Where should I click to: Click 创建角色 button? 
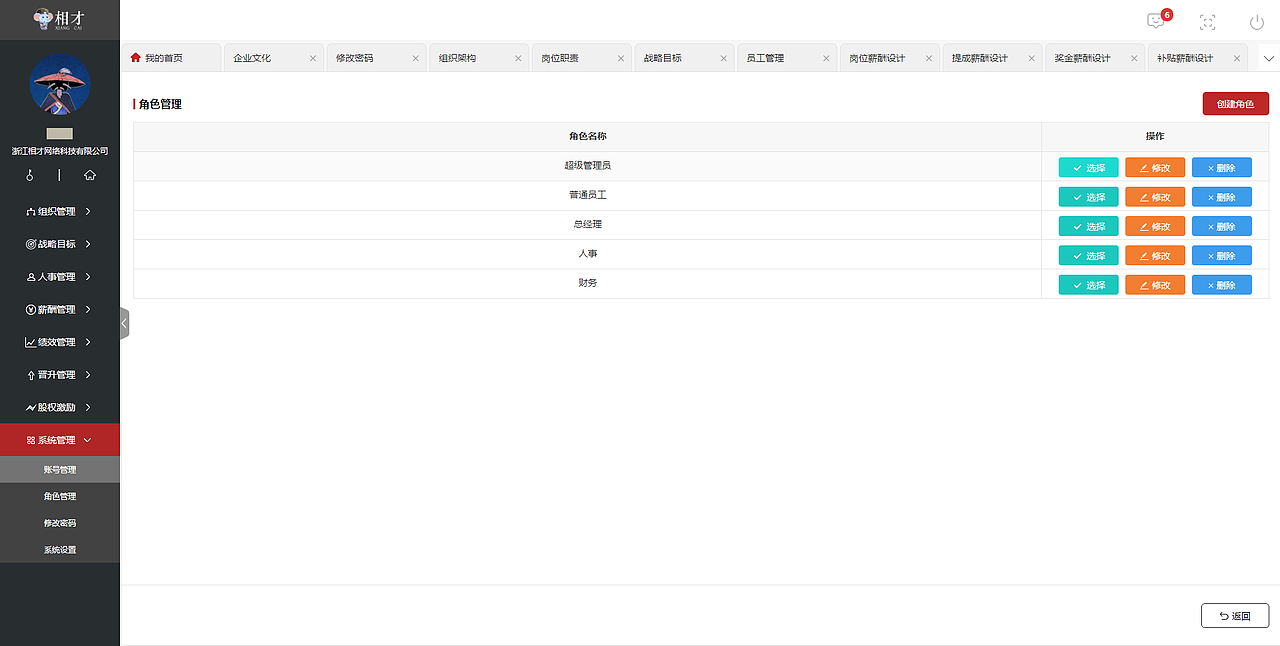1235,104
